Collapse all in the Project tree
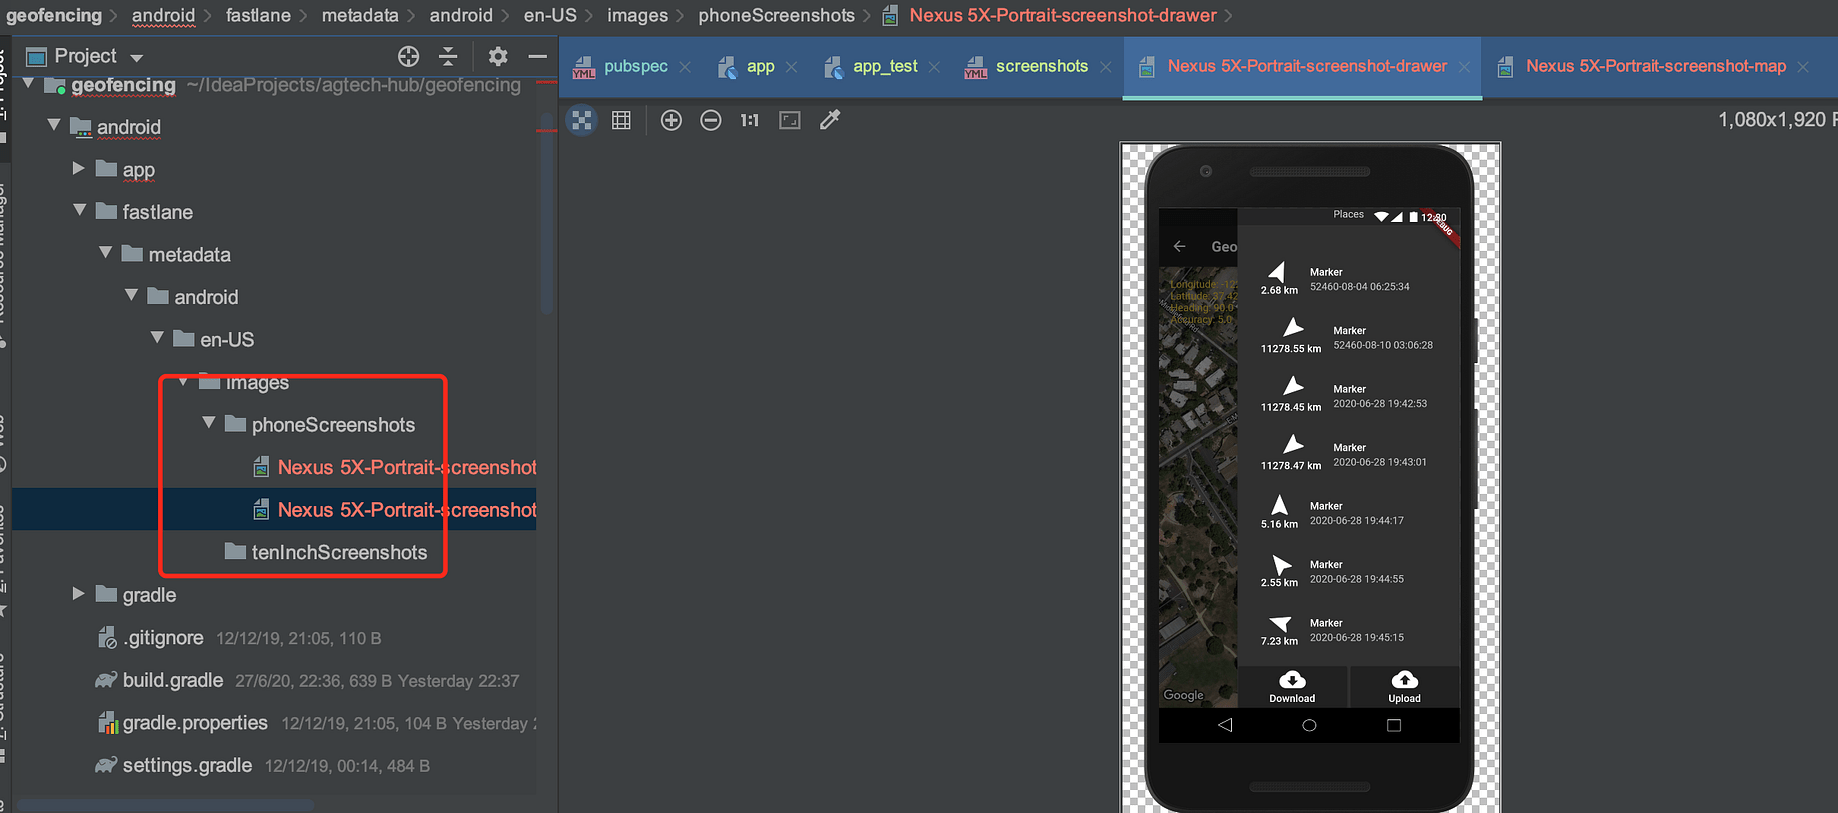Screen dimensions: 1838x813 448,56
